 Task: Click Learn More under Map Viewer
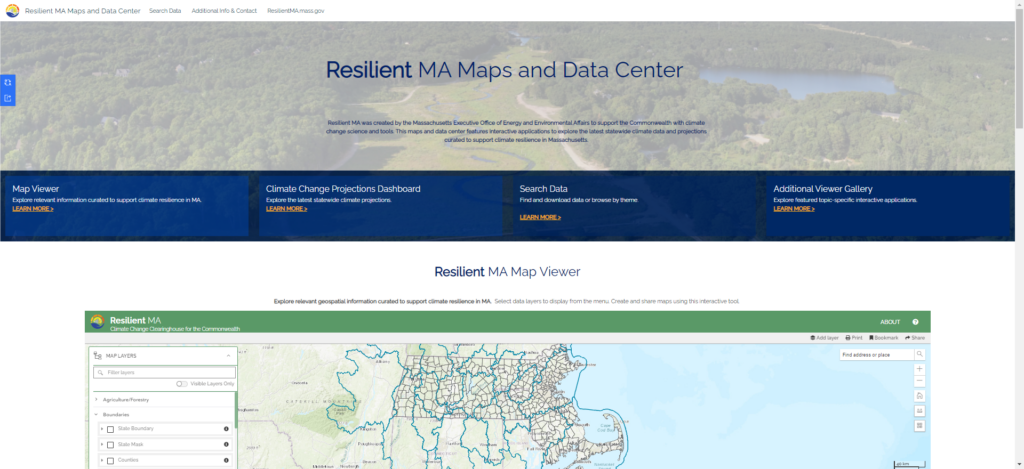[x=33, y=209]
